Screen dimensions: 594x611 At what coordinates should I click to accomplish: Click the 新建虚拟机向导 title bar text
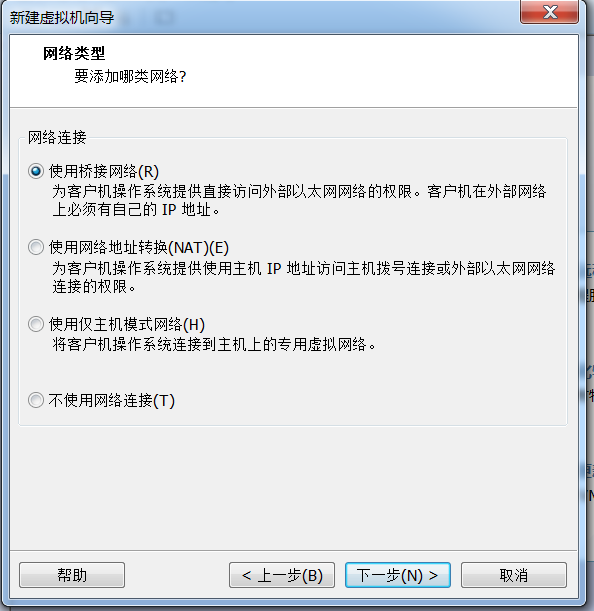[x=62, y=18]
